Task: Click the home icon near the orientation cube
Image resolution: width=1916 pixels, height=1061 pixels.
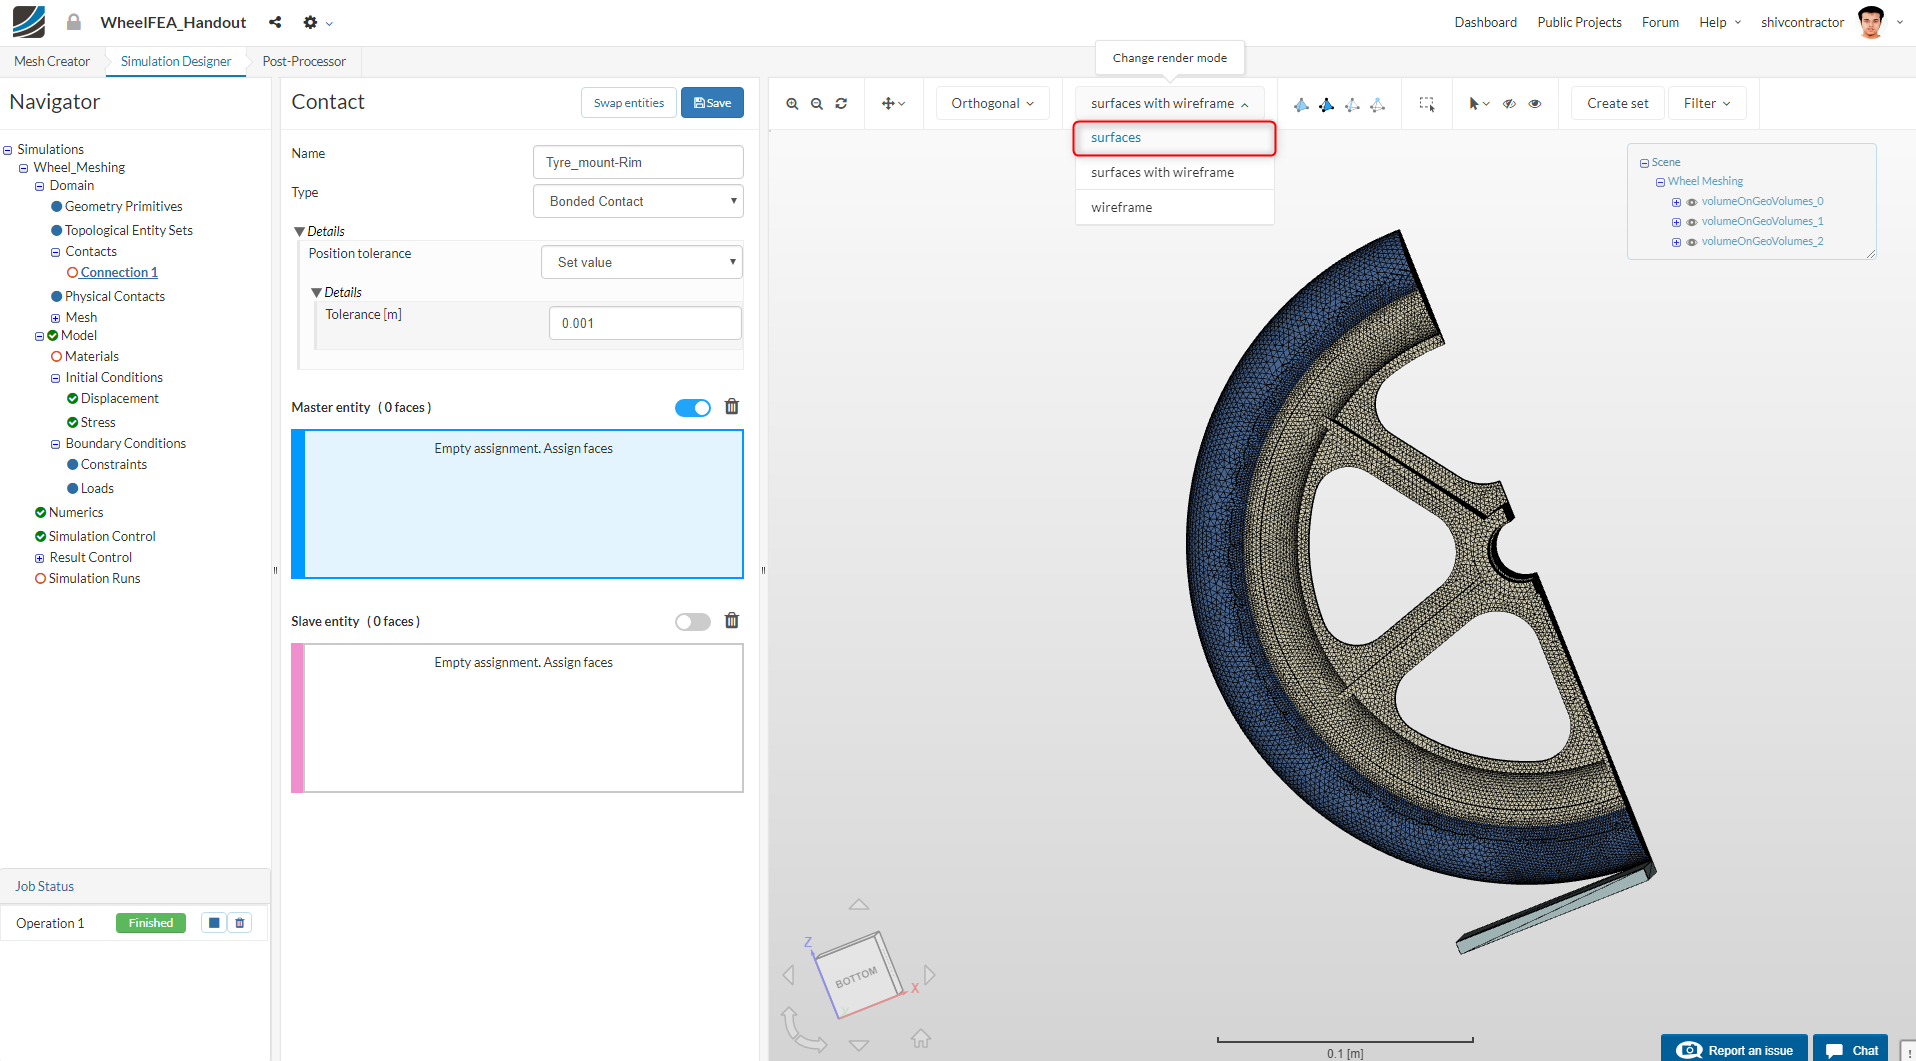Action: [921, 1039]
